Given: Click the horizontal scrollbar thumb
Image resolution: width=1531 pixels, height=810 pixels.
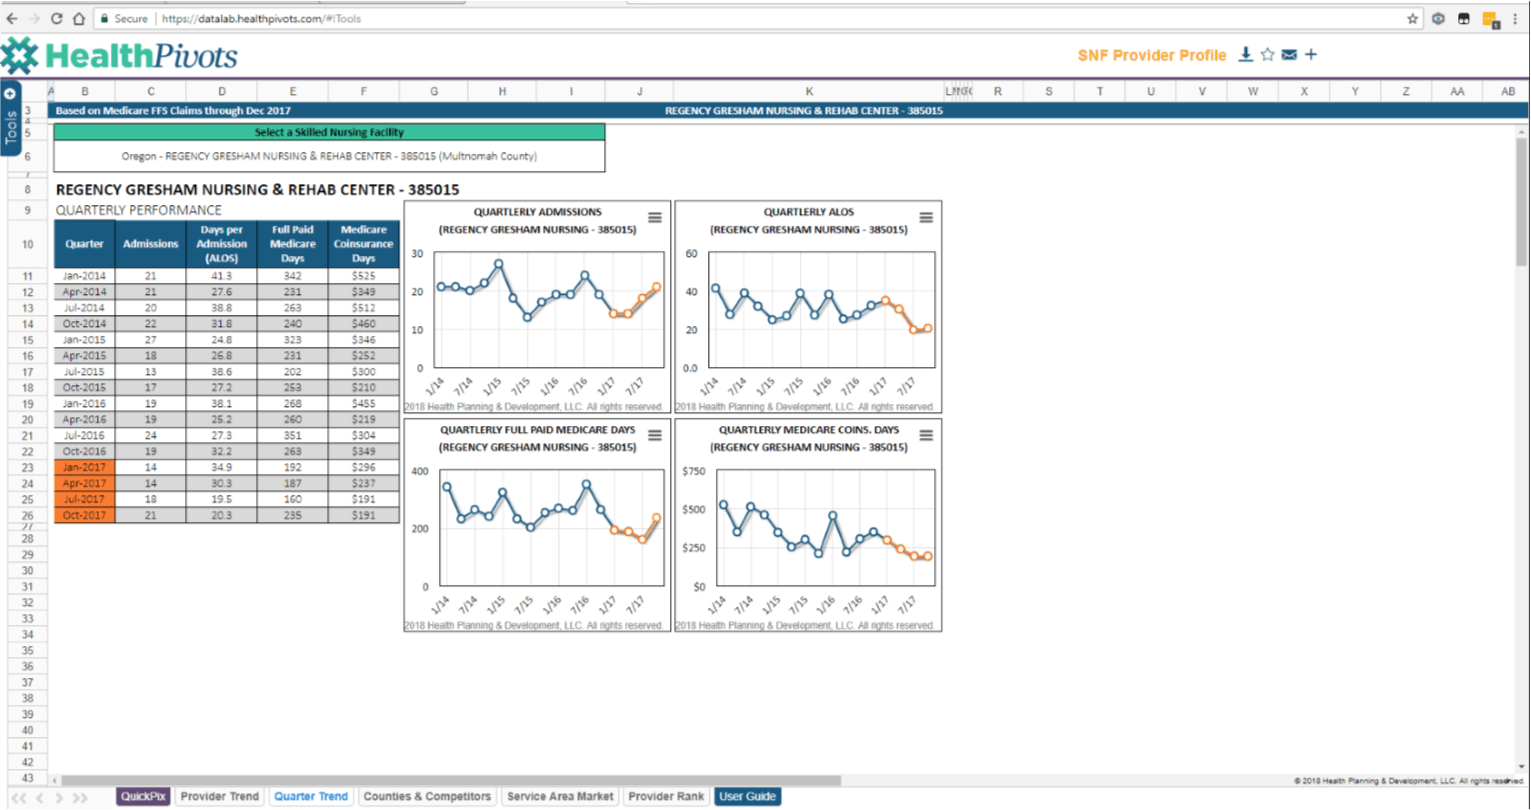Looking at the screenshot, I should tap(451, 780).
